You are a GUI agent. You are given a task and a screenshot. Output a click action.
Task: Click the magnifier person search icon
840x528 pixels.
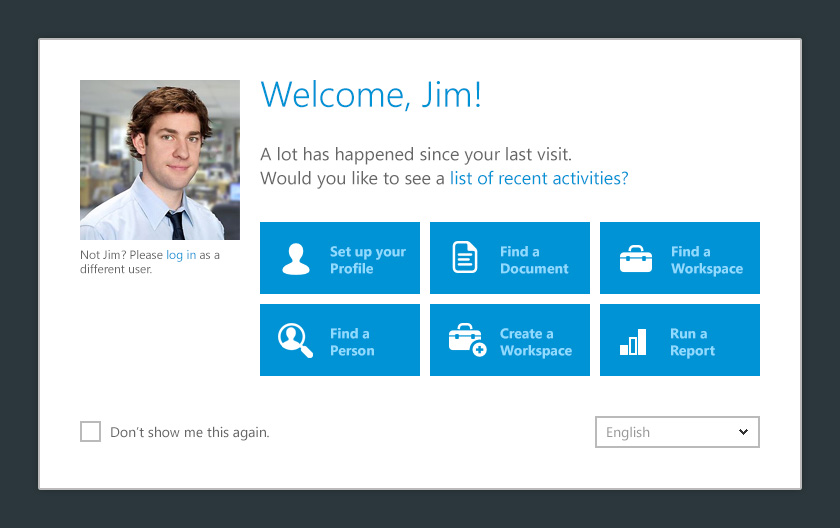point(295,340)
